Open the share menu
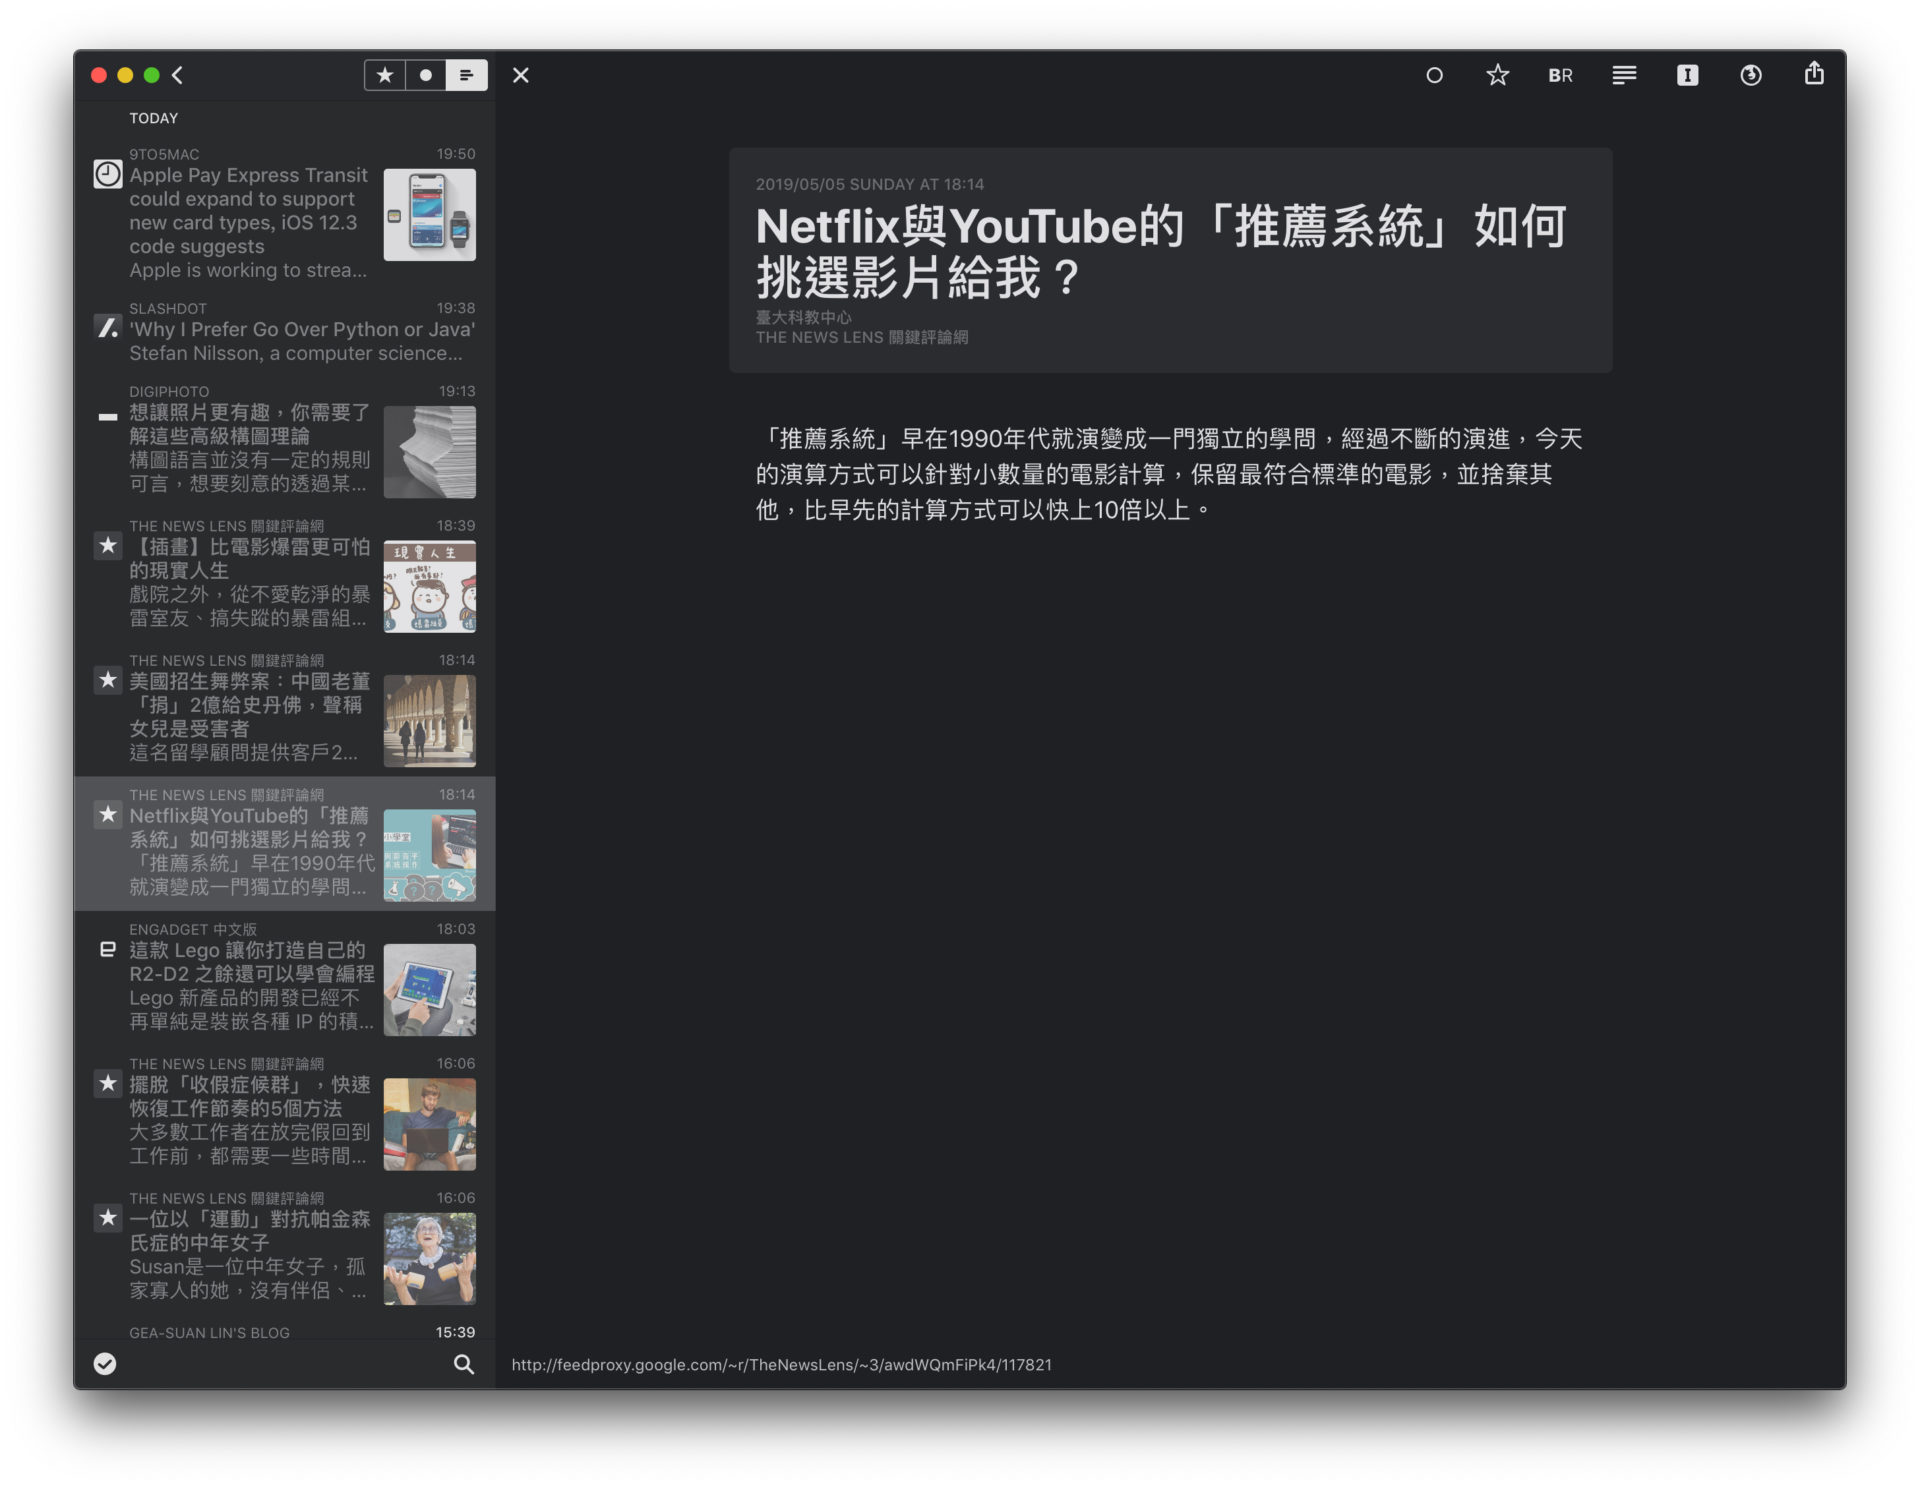This screenshot has height=1487, width=1920. coord(1814,73)
